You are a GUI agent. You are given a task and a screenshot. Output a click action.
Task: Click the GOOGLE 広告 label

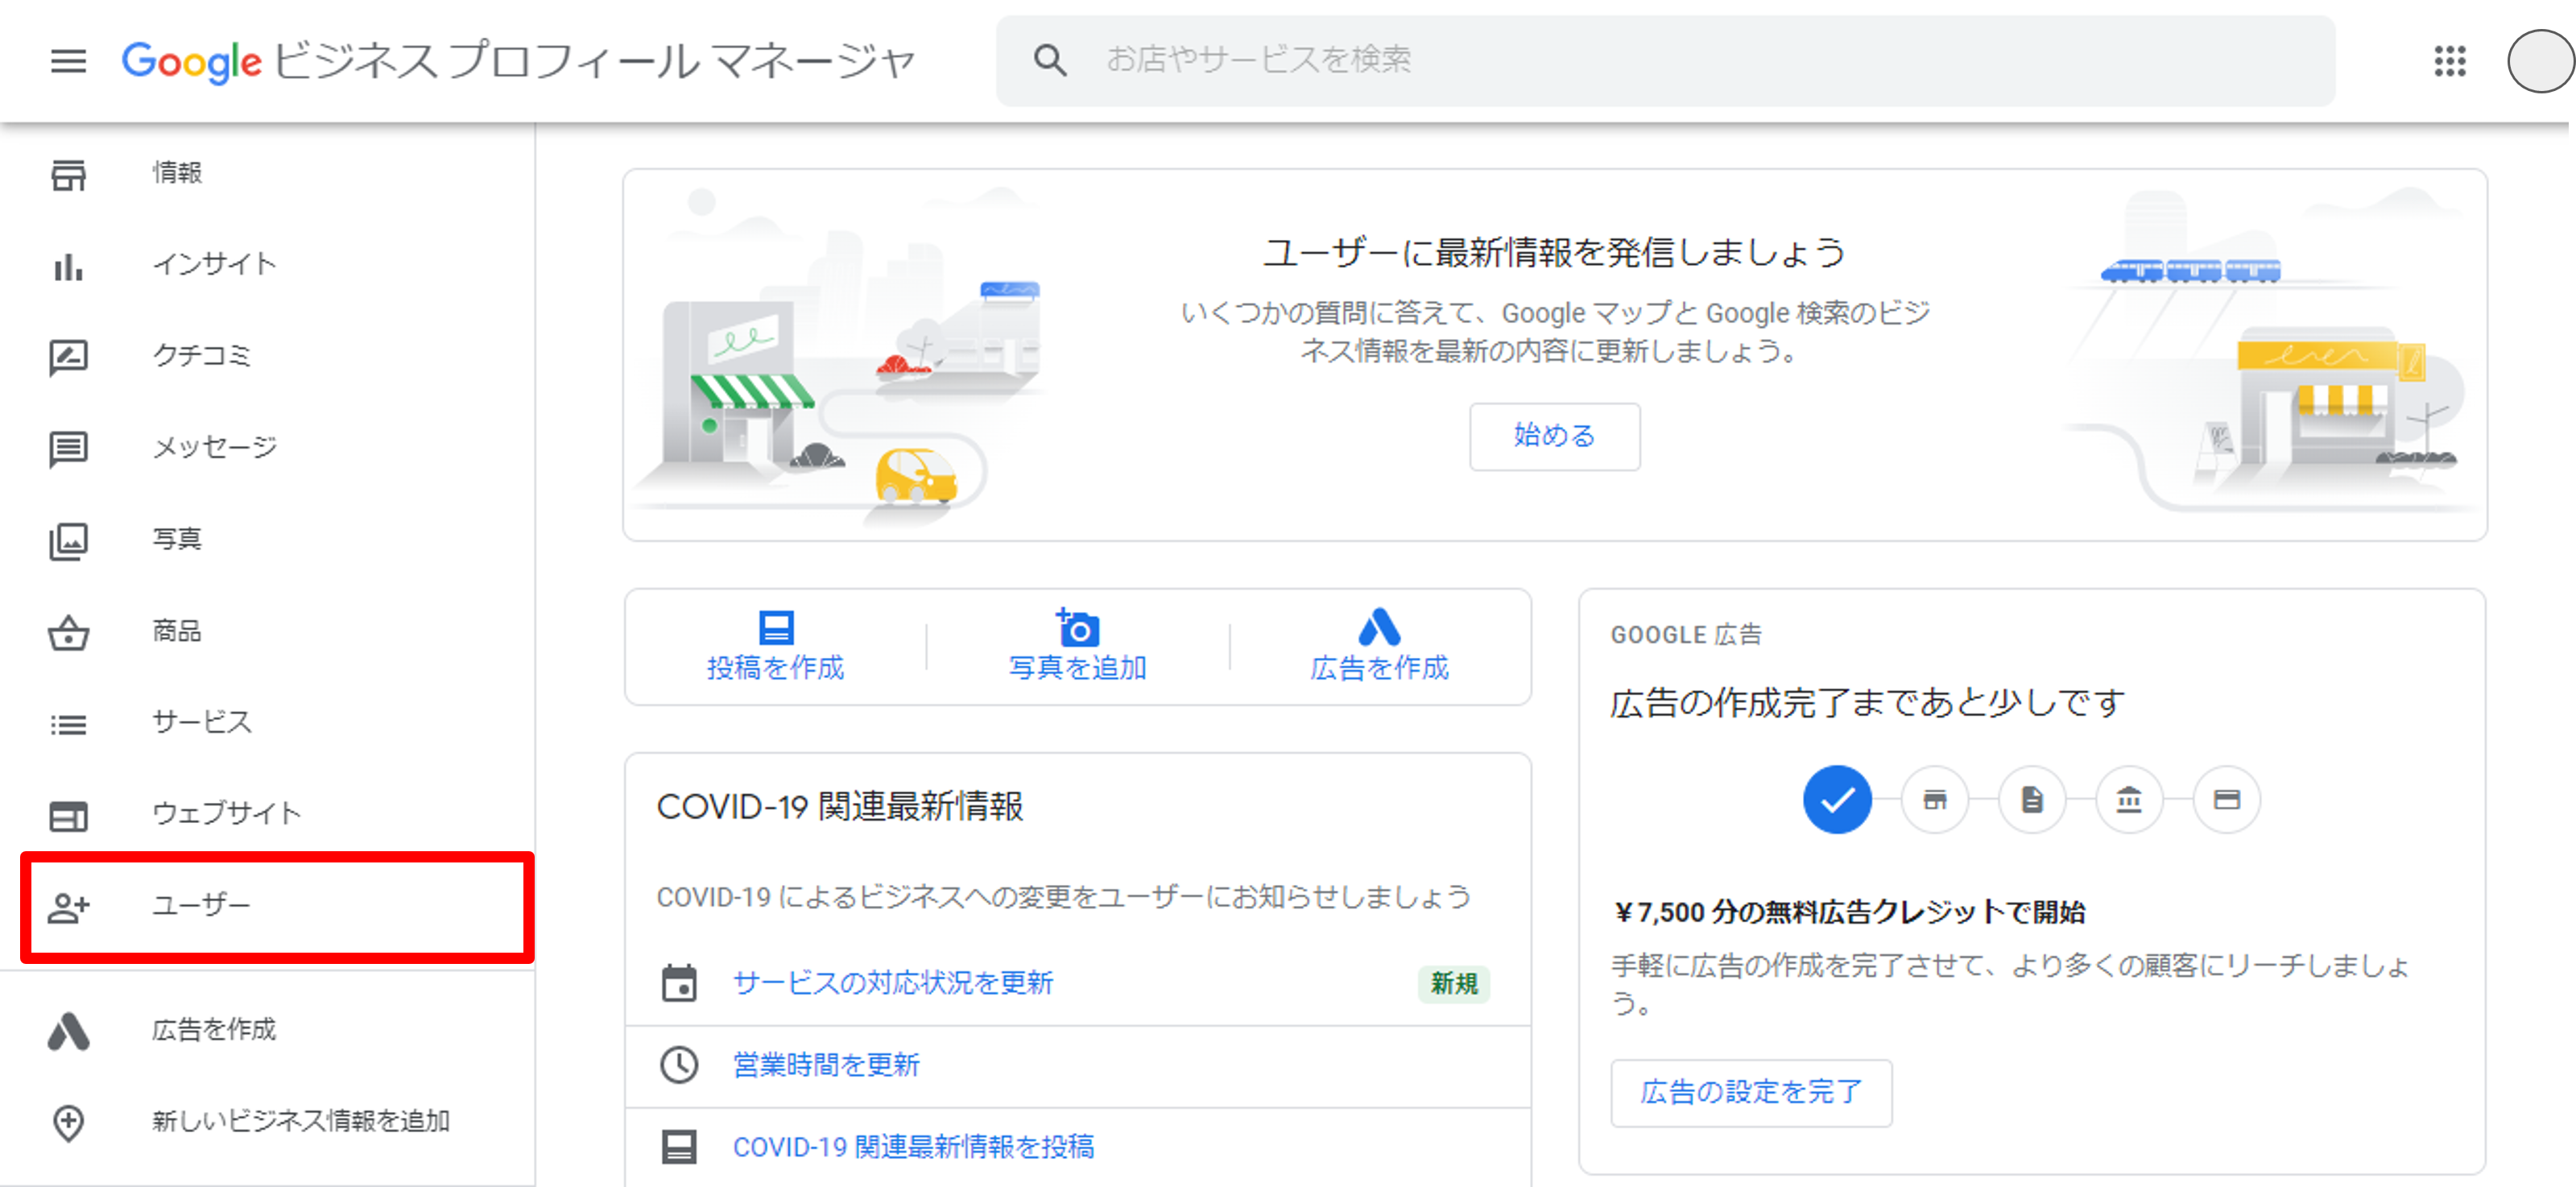pos(1686,635)
